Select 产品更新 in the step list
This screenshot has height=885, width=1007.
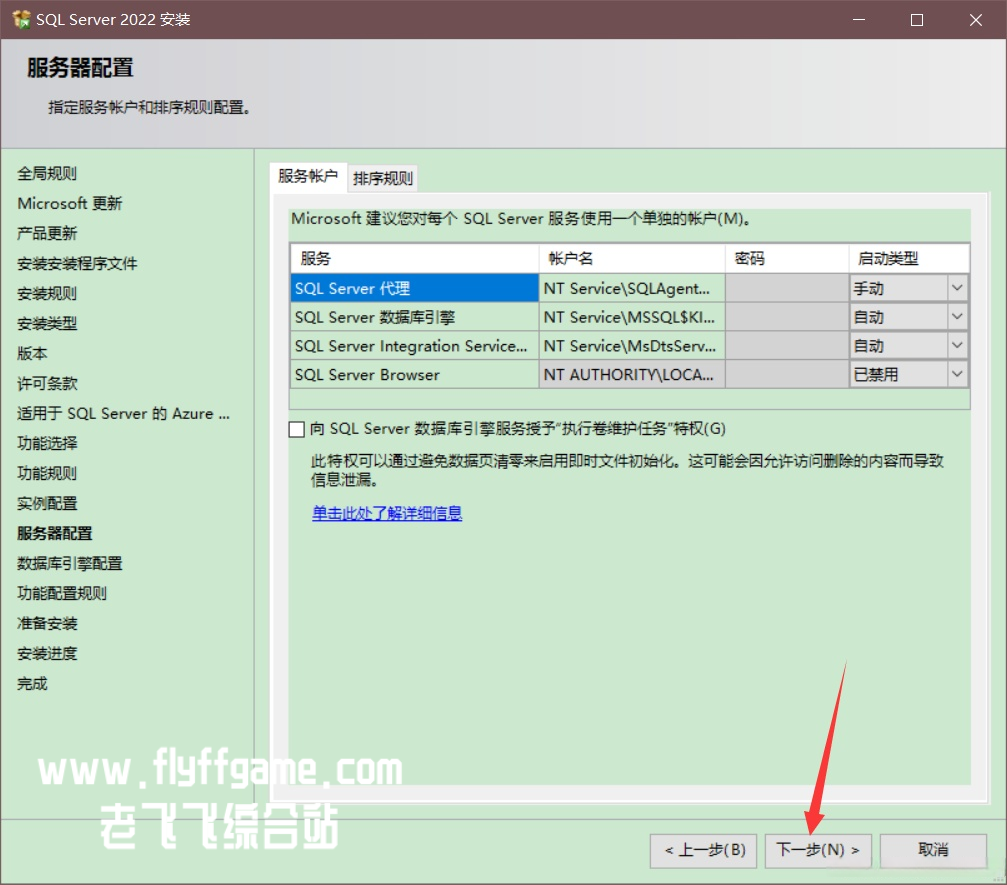[47, 233]
